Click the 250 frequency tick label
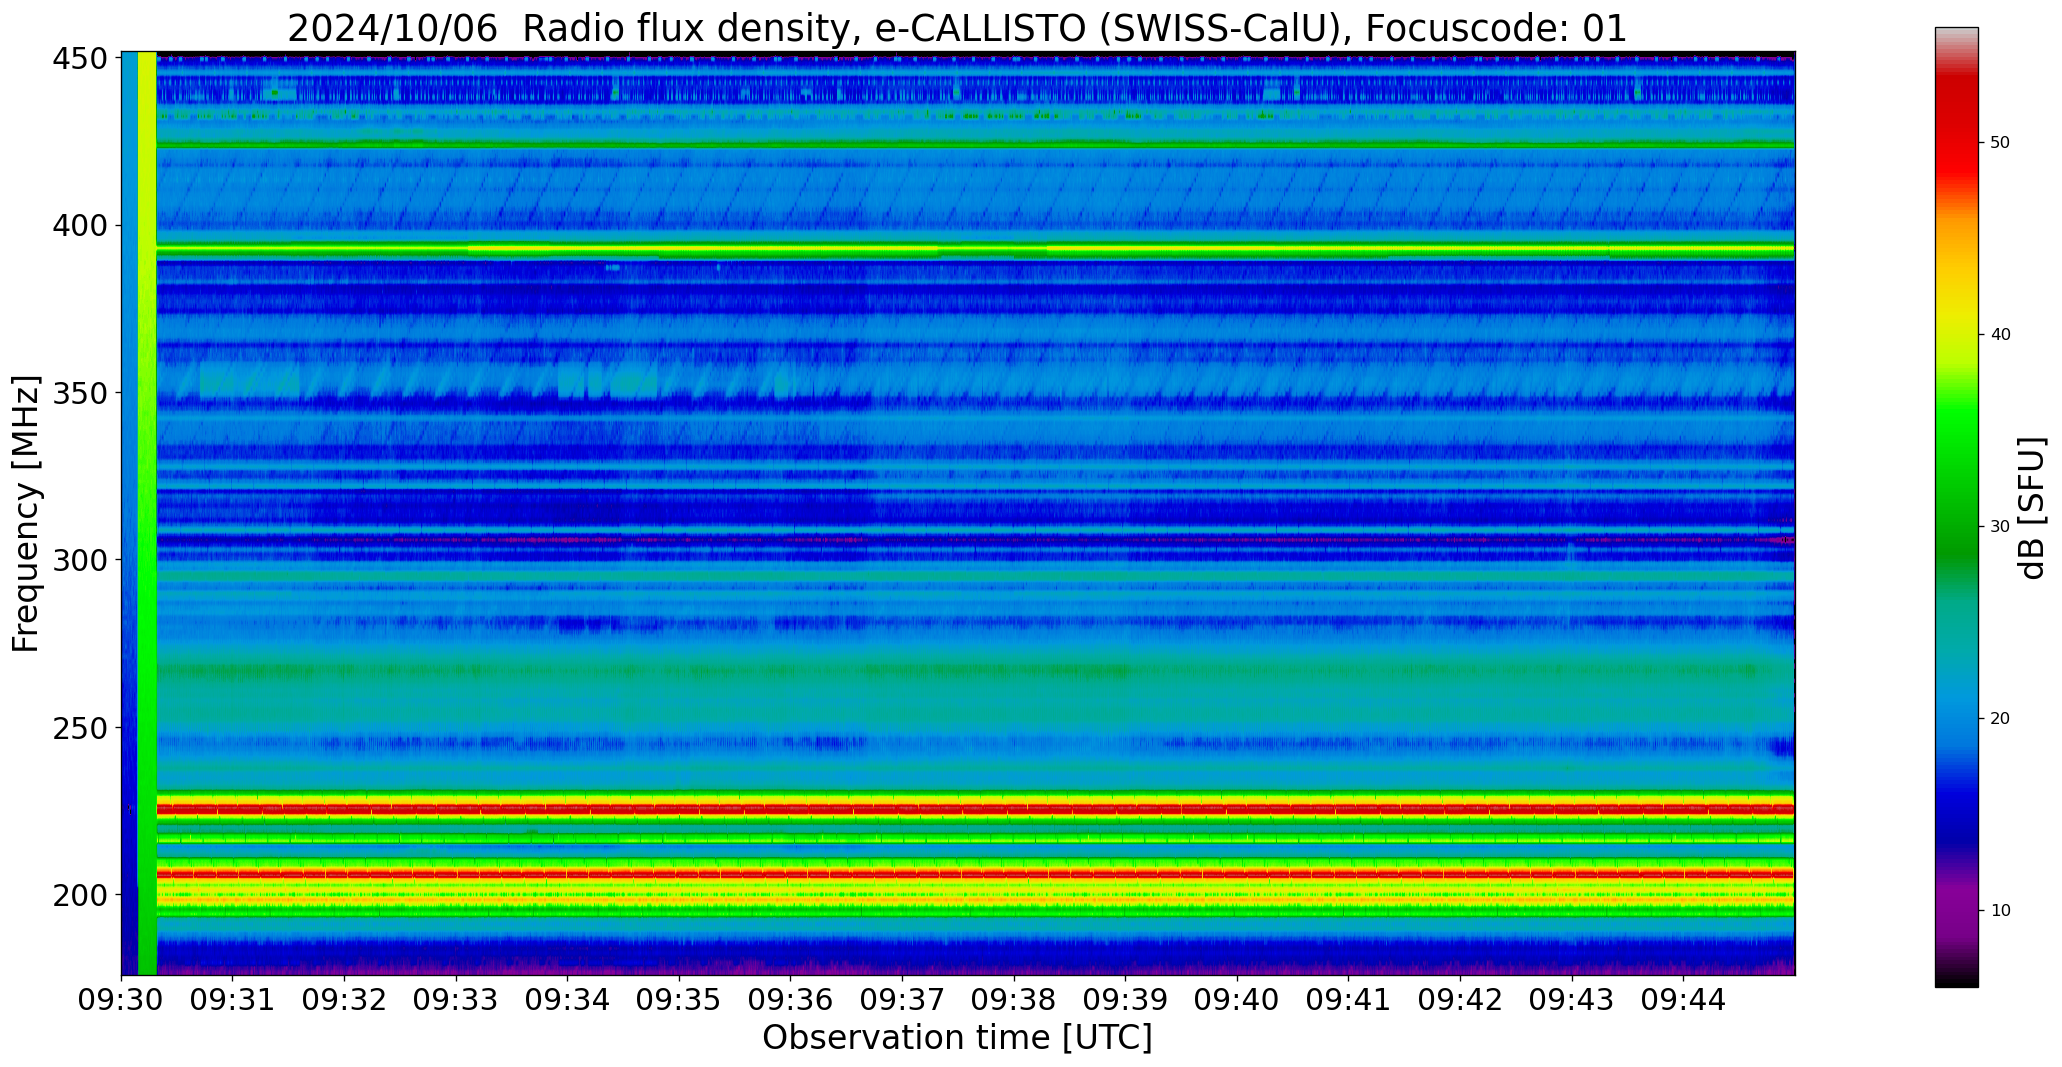This screenshot has height=1067, width=2062. pos(79,728)
